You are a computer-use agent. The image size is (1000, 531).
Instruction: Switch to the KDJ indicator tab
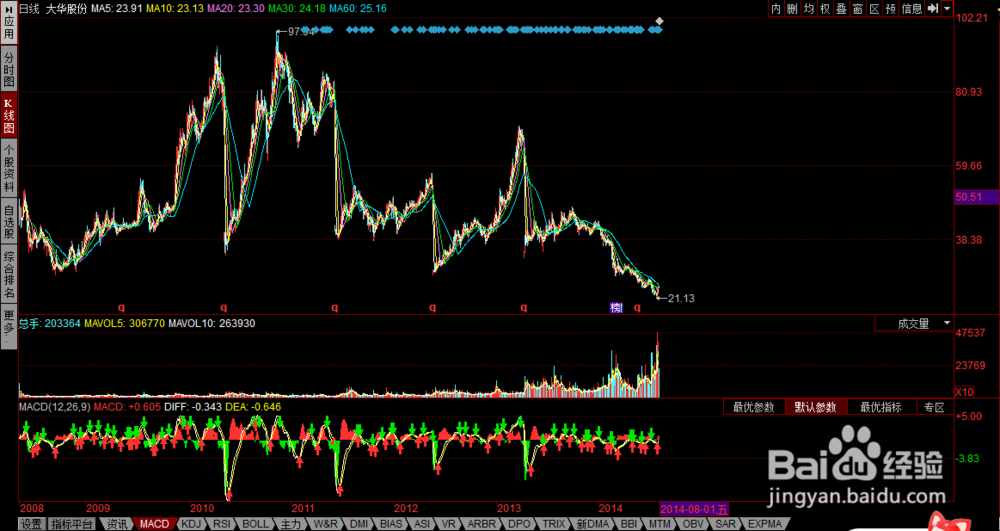tap(191, 525)
